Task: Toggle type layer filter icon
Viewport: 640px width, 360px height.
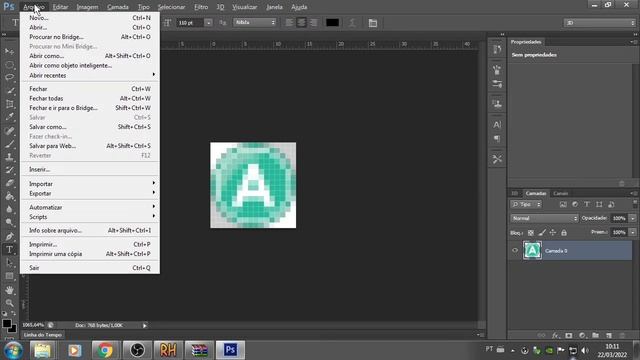Action: 587,204
